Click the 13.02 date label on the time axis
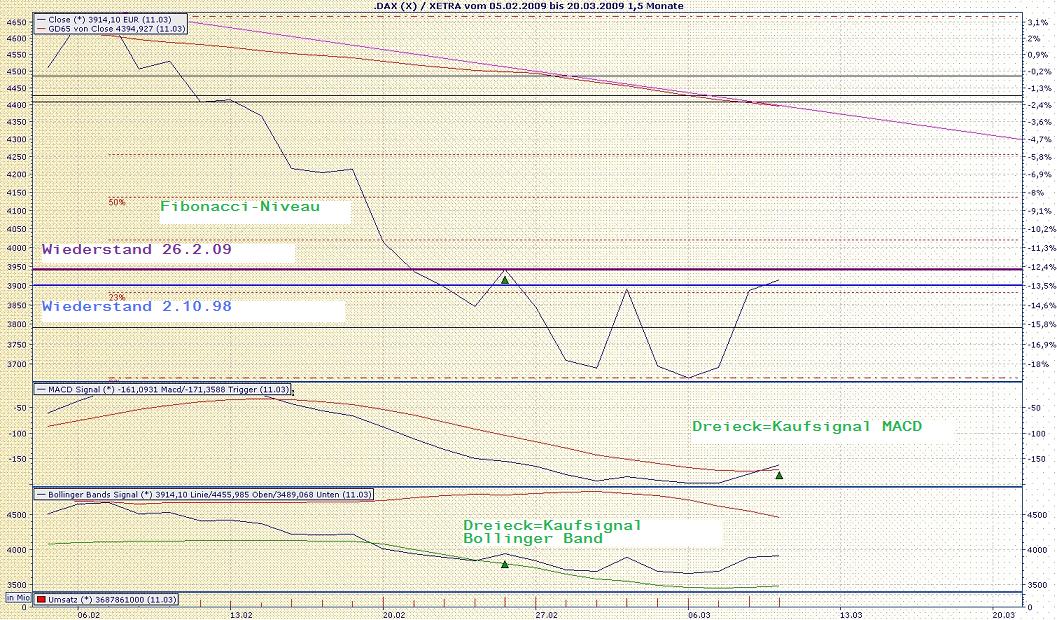Image resolution: width=1057 pixels, height=620 pixels. [x=241, y=612]
